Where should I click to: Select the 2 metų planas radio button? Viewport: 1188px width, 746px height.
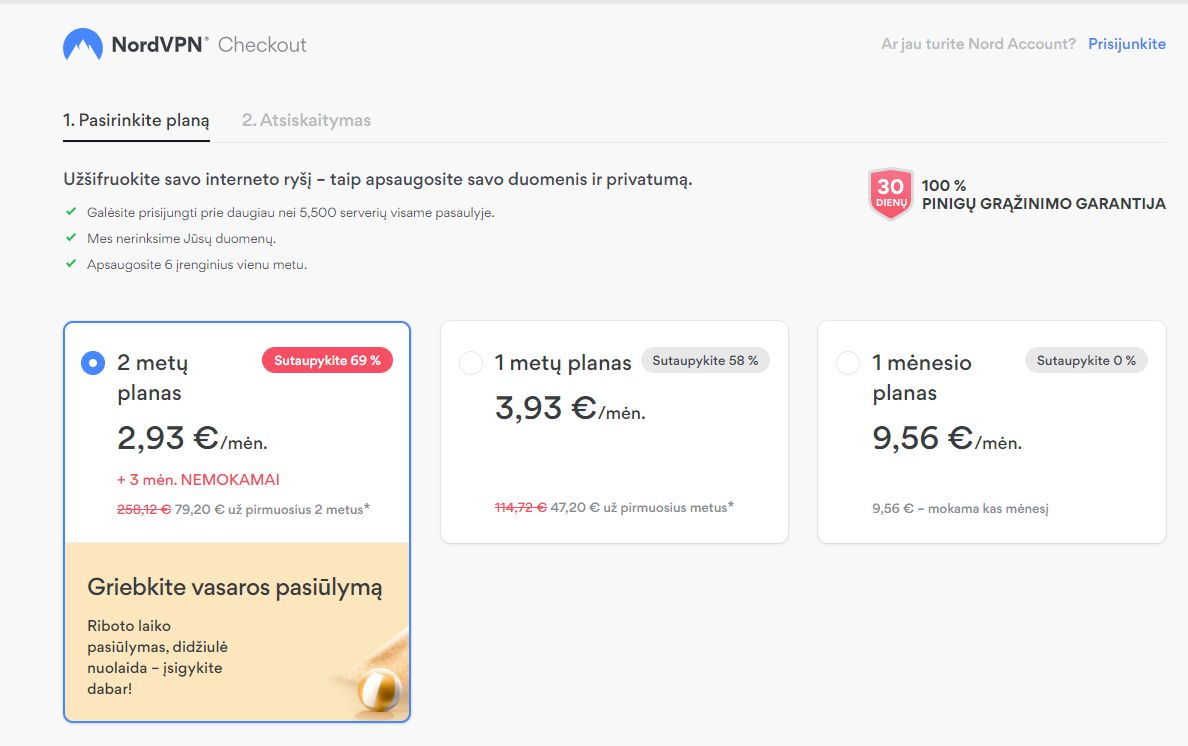[x=93, y=363]
